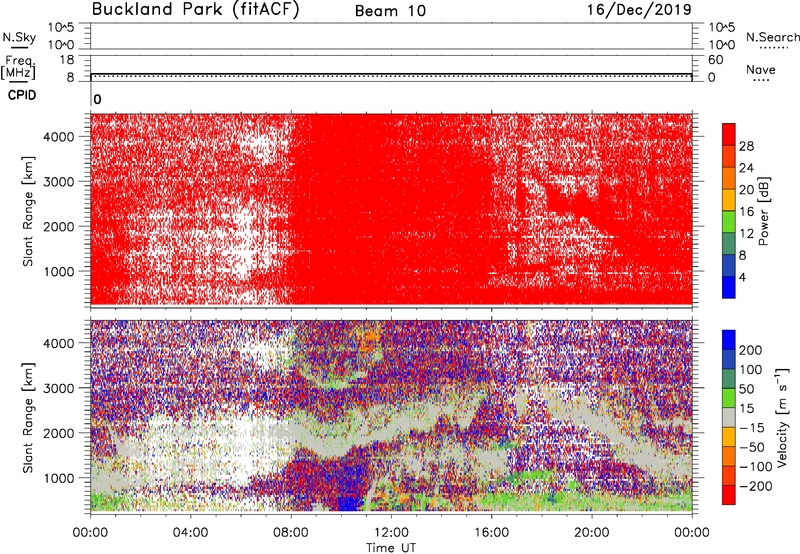Click the '-15' label on Velocity colorbar
Image resolution: width=800 pixels, height=554 pixels.
752,428
